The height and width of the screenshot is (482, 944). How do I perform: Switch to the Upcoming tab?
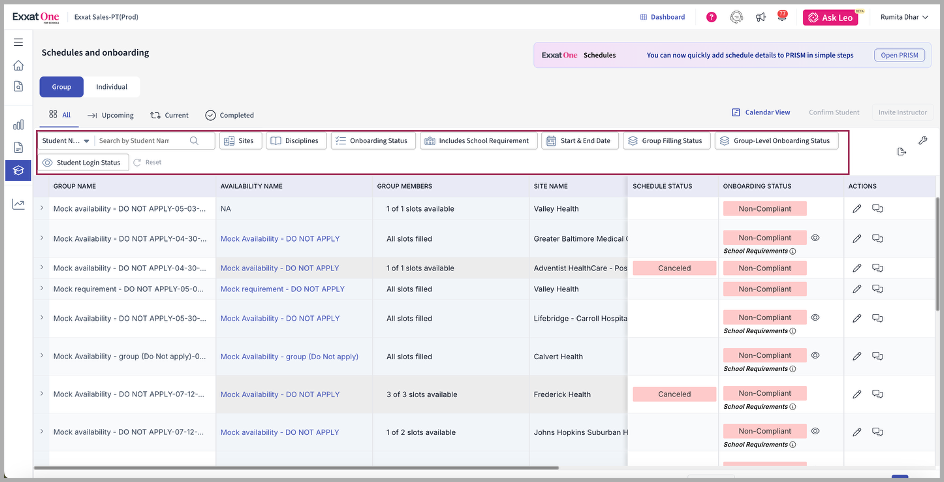pos(110,115)
